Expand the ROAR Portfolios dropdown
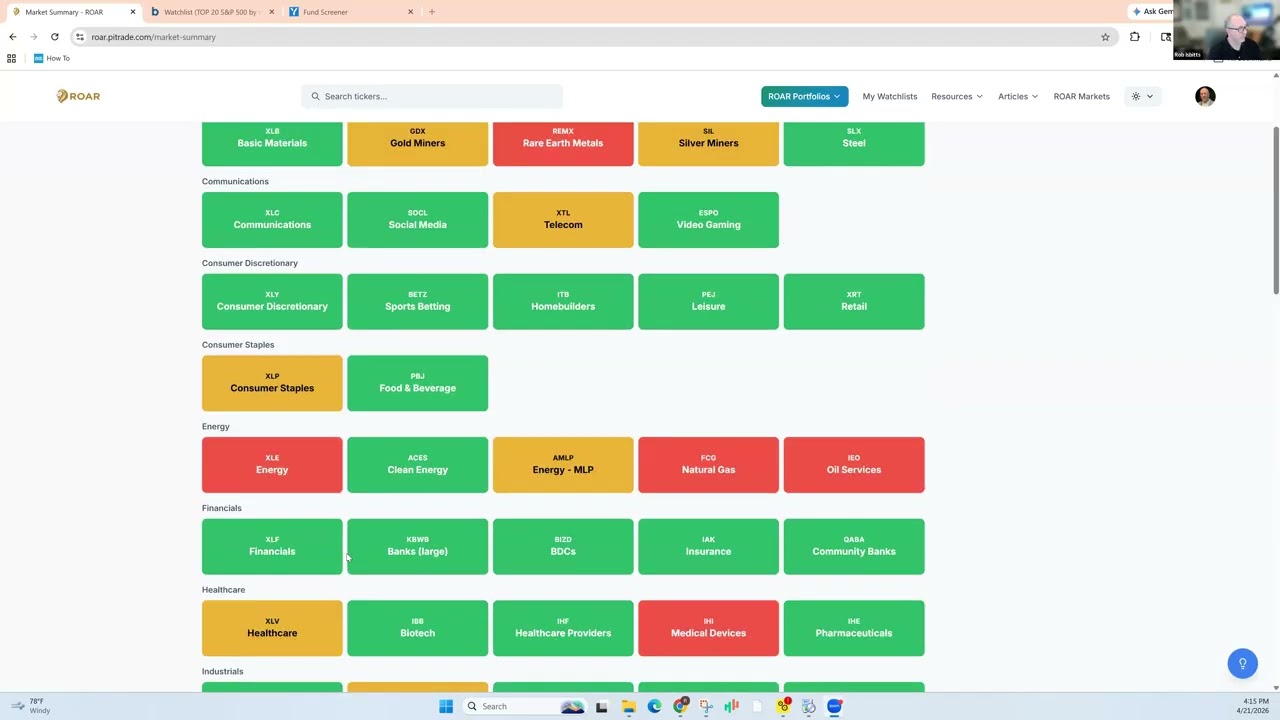This screenshot has width=1280, height=720. pyautogui.click(x=804, y=96)
